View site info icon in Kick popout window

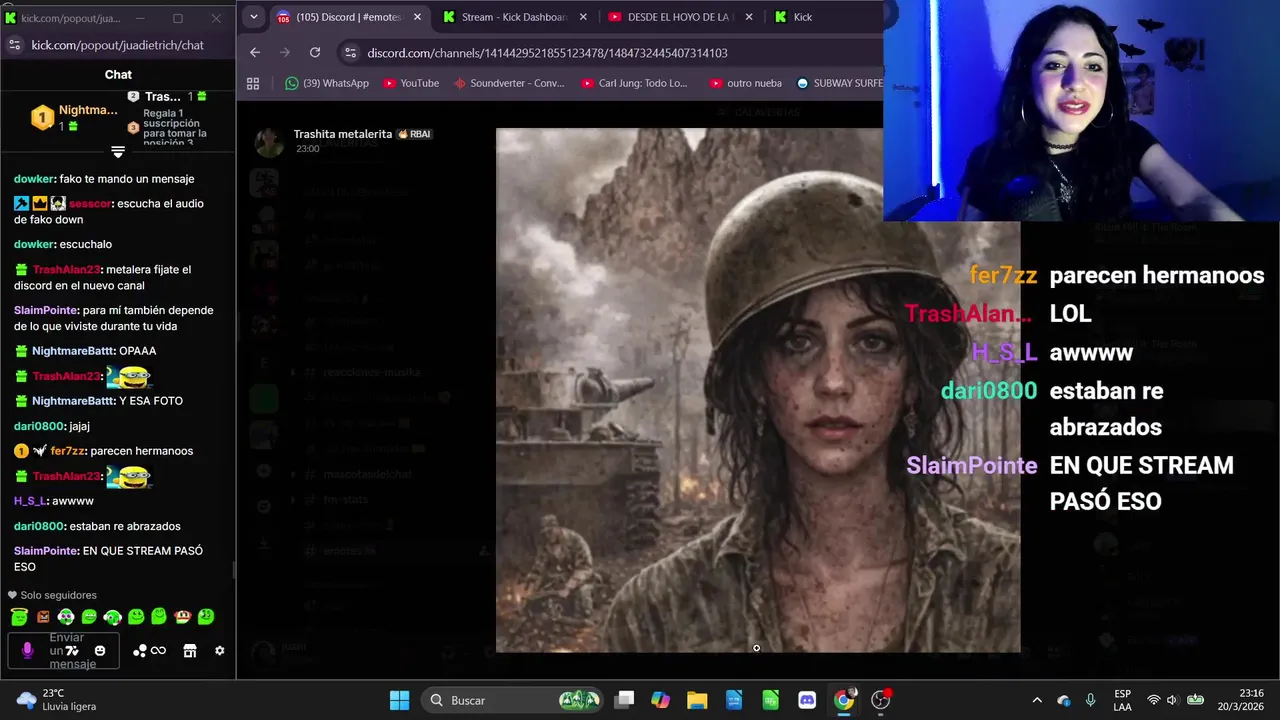[x=14, y=45]
